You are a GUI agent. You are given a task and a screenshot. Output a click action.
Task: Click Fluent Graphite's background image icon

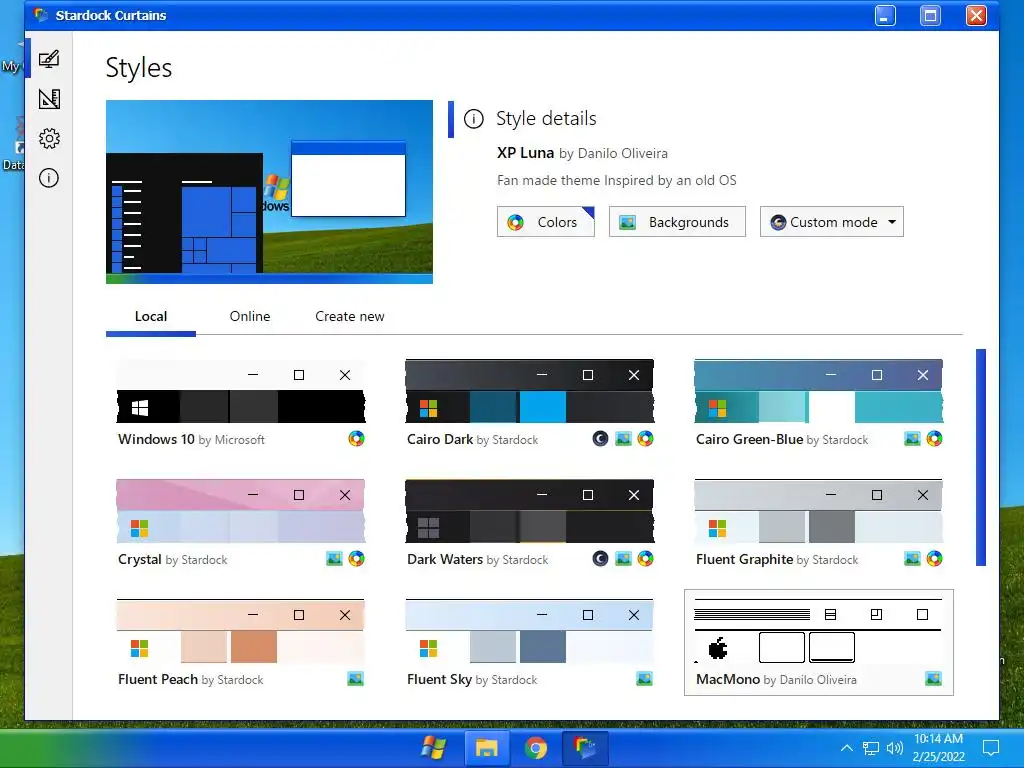[x=912, y=559]
